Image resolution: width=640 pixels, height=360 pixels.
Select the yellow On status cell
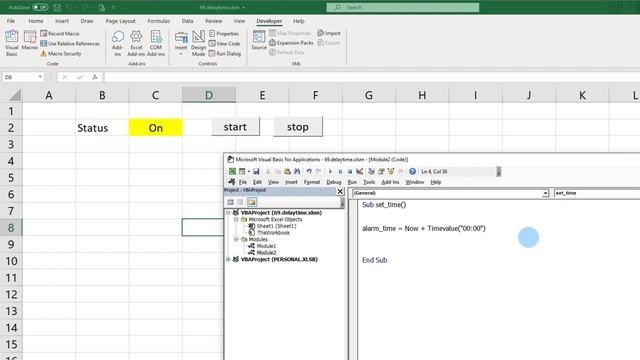(x=156, y=128)
